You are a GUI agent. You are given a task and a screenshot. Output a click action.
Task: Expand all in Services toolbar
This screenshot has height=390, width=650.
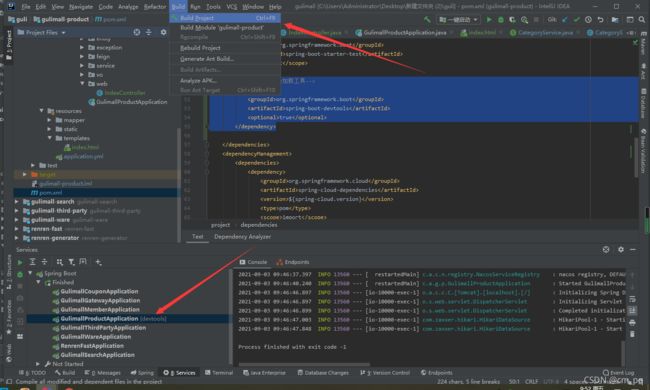(x=32, y=262)
